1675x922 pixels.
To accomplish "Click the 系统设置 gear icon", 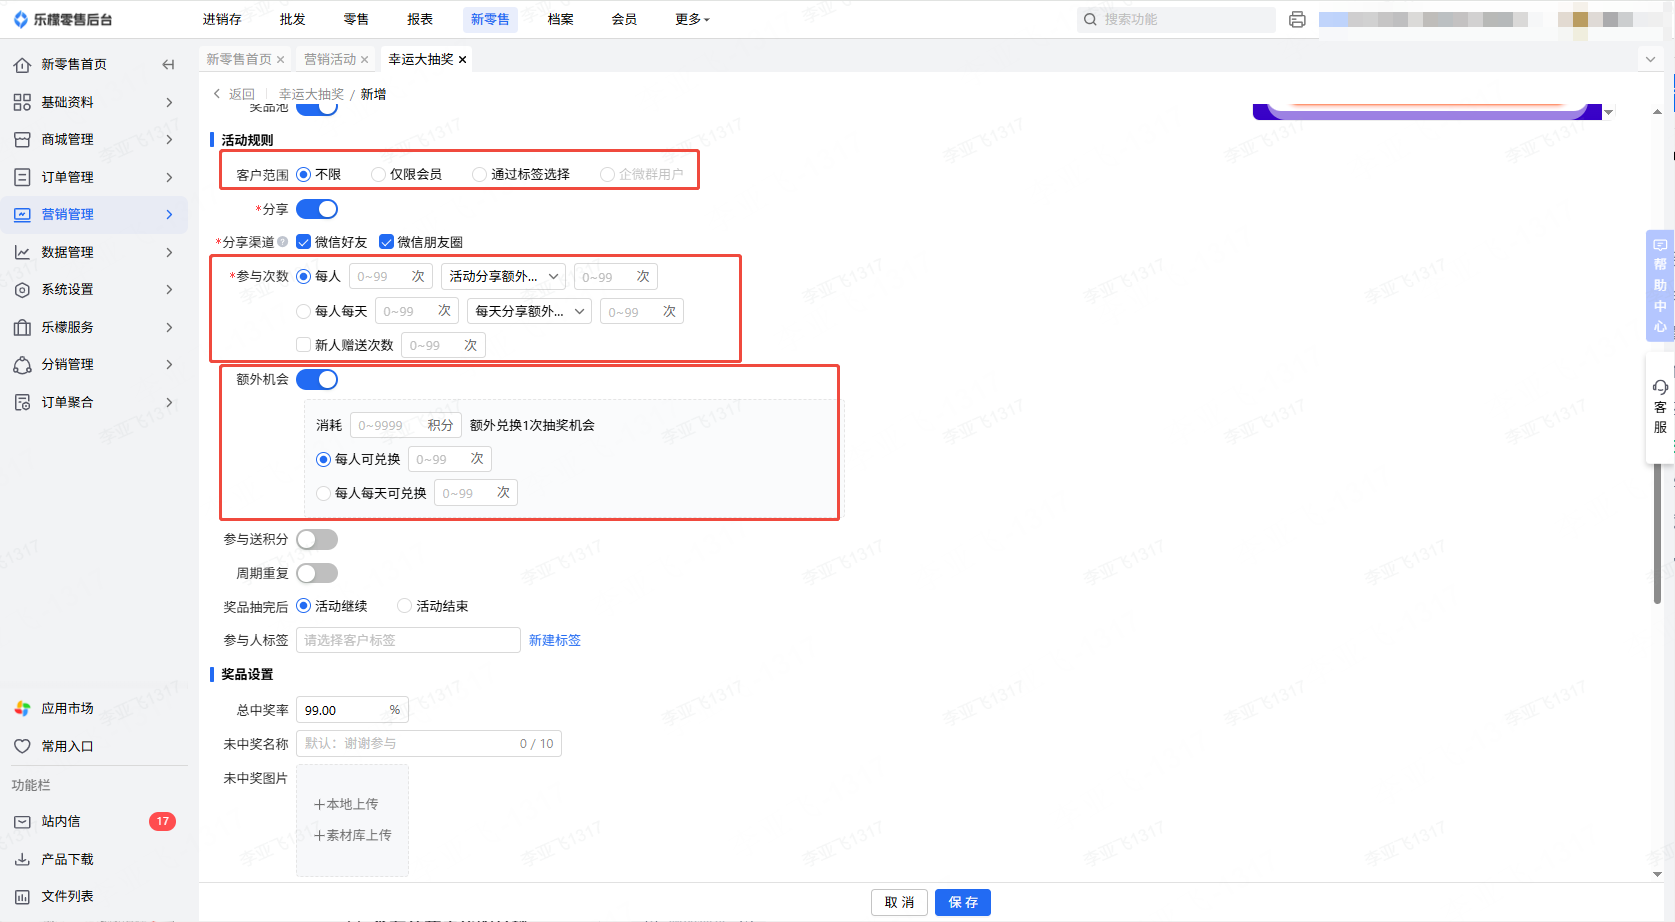I will tap(22, 290).
